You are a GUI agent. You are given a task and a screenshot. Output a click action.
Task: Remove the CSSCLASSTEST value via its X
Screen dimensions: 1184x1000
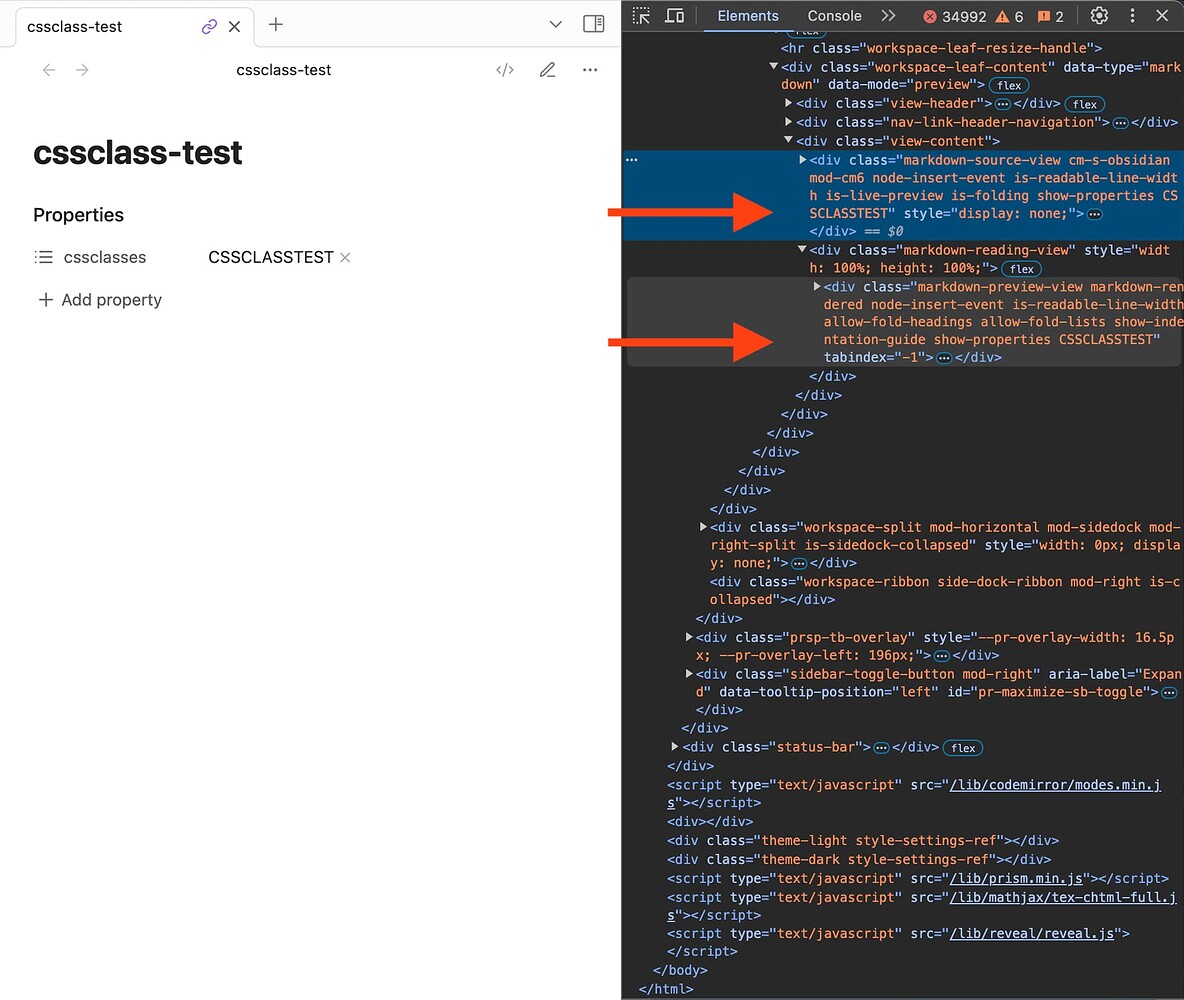[345, 257]
